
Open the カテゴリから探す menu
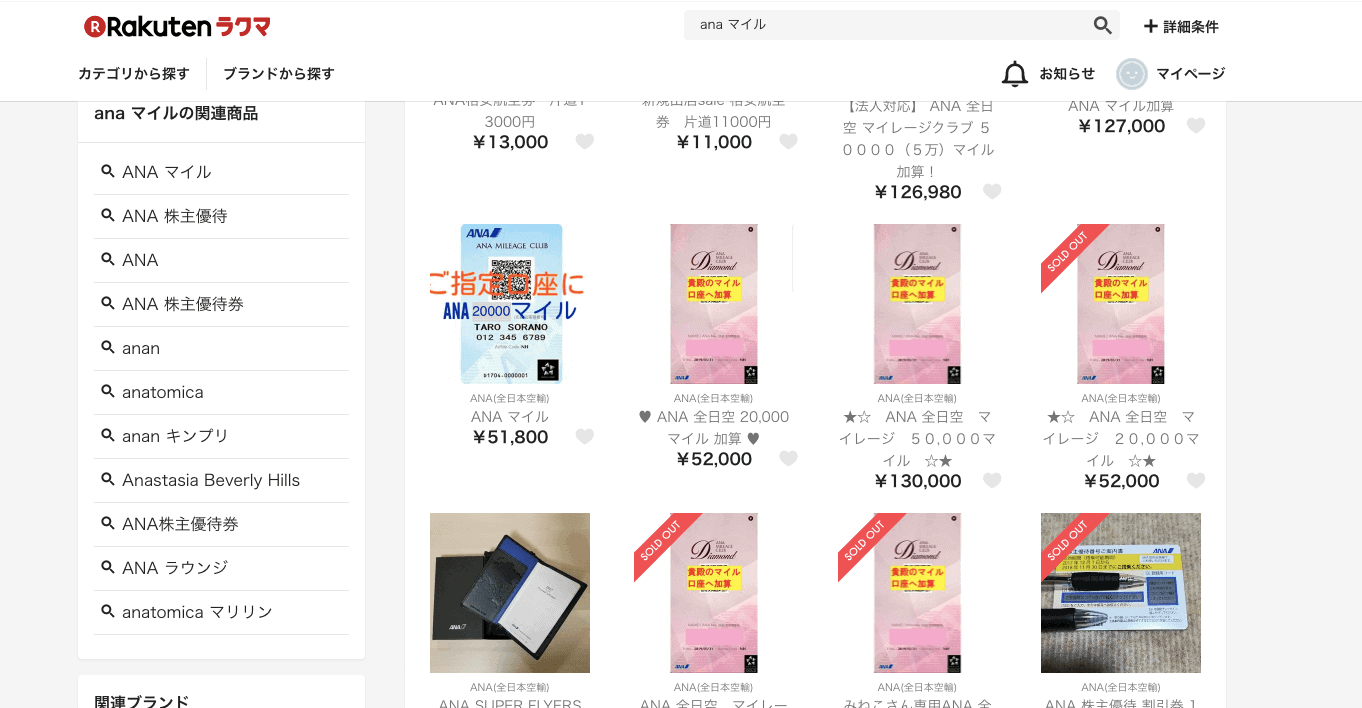(134, 73)
